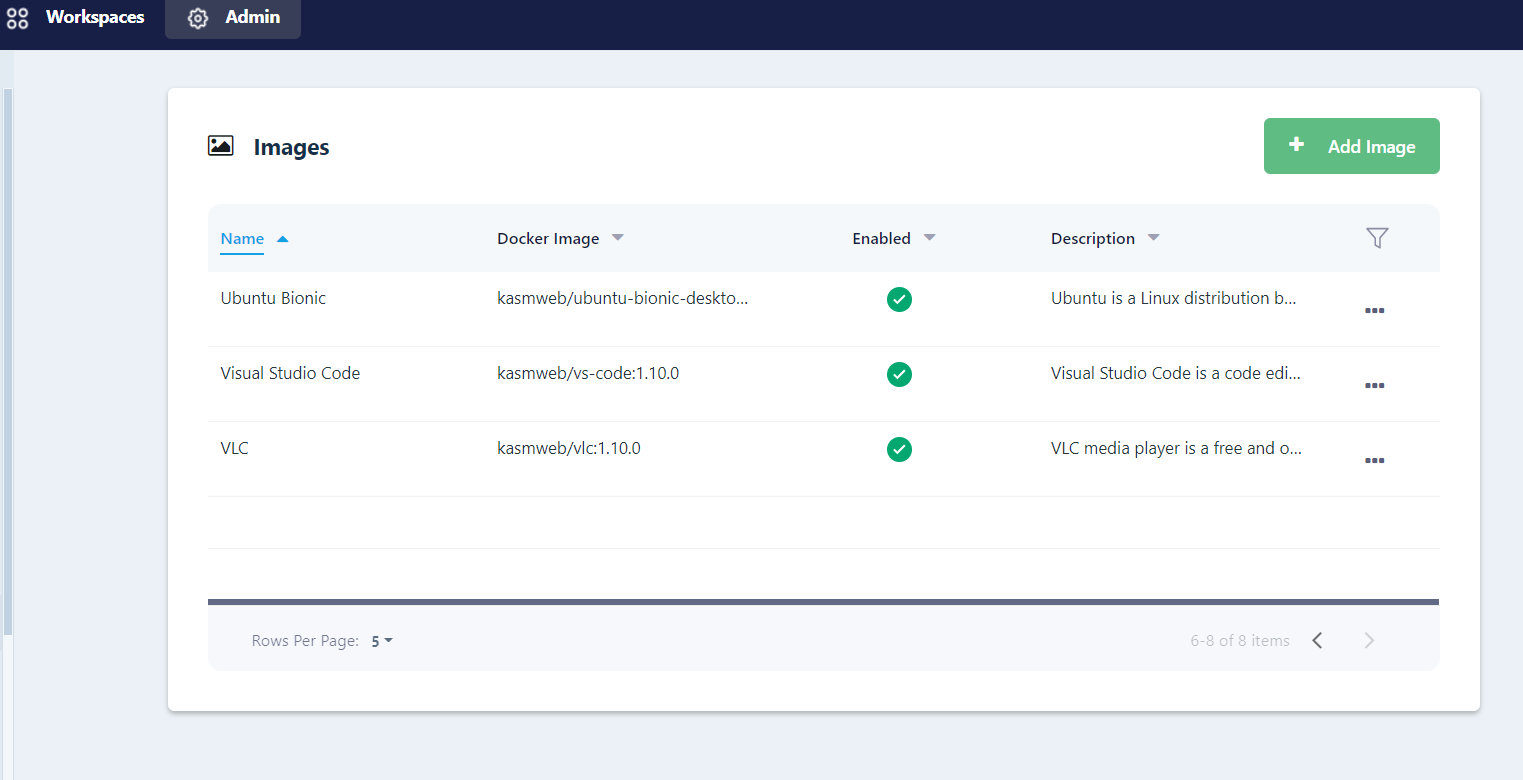Click the Enabled checkmark for Visual Studio Code

pos(899,374)
